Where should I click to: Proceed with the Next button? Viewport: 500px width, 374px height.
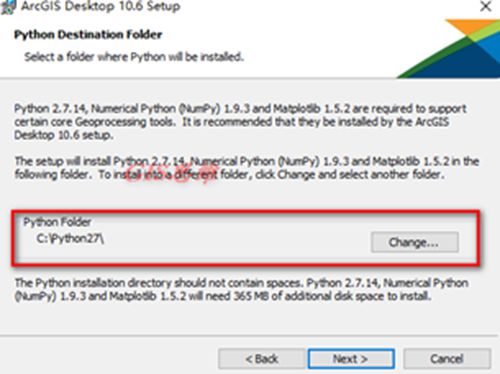351,359
